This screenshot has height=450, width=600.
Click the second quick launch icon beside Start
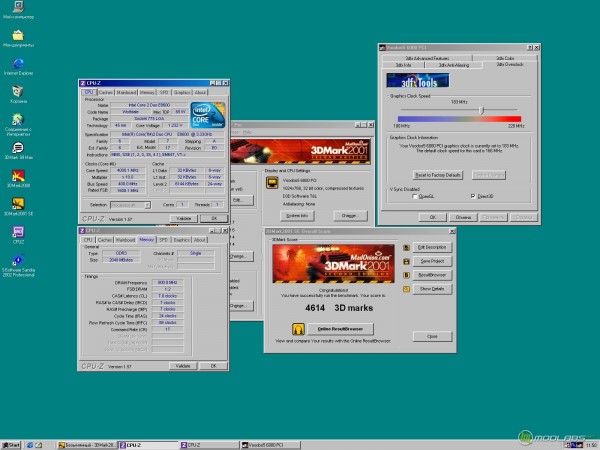pyautogui.click(x=39, y=445)
